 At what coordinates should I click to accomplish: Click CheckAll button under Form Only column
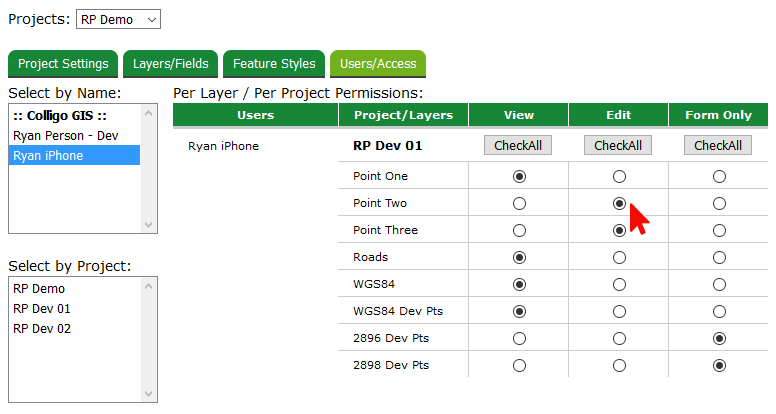(718, 145)
